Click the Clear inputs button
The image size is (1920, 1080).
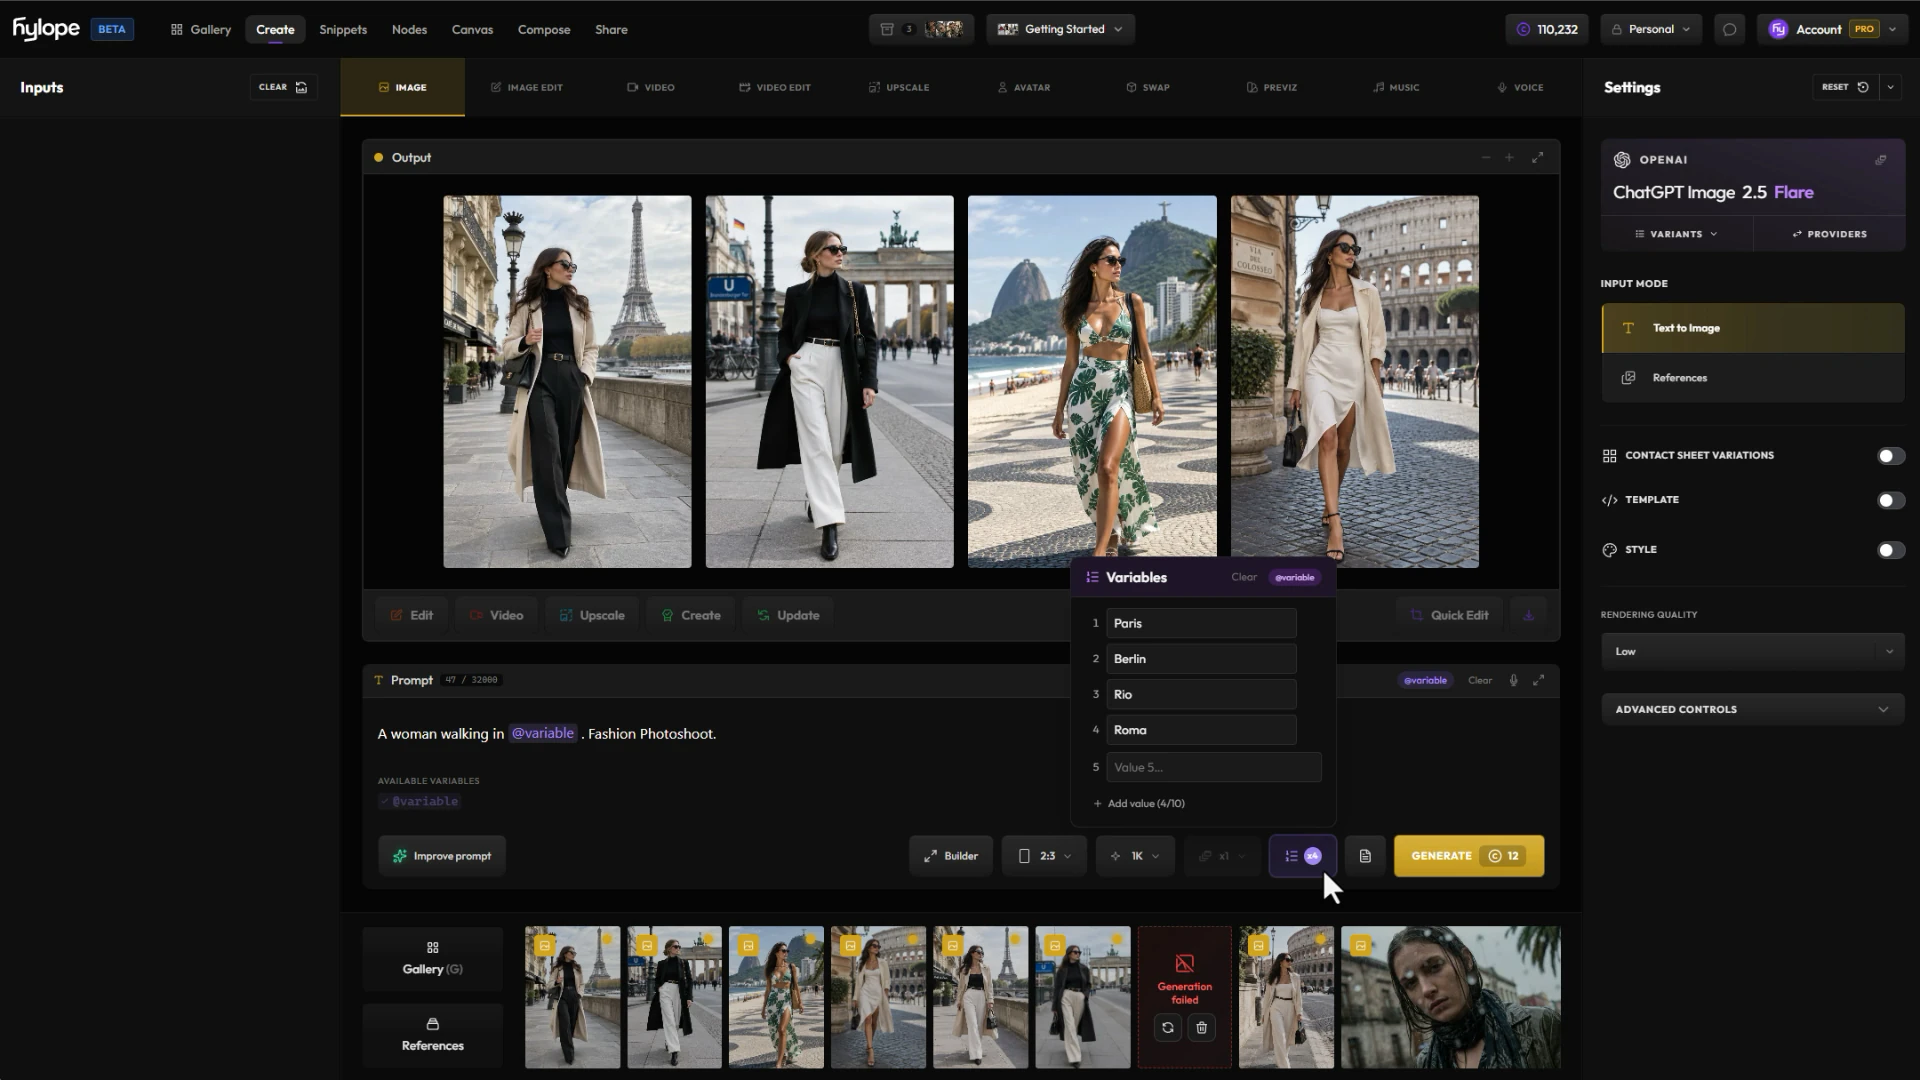[x=283, y=87]
